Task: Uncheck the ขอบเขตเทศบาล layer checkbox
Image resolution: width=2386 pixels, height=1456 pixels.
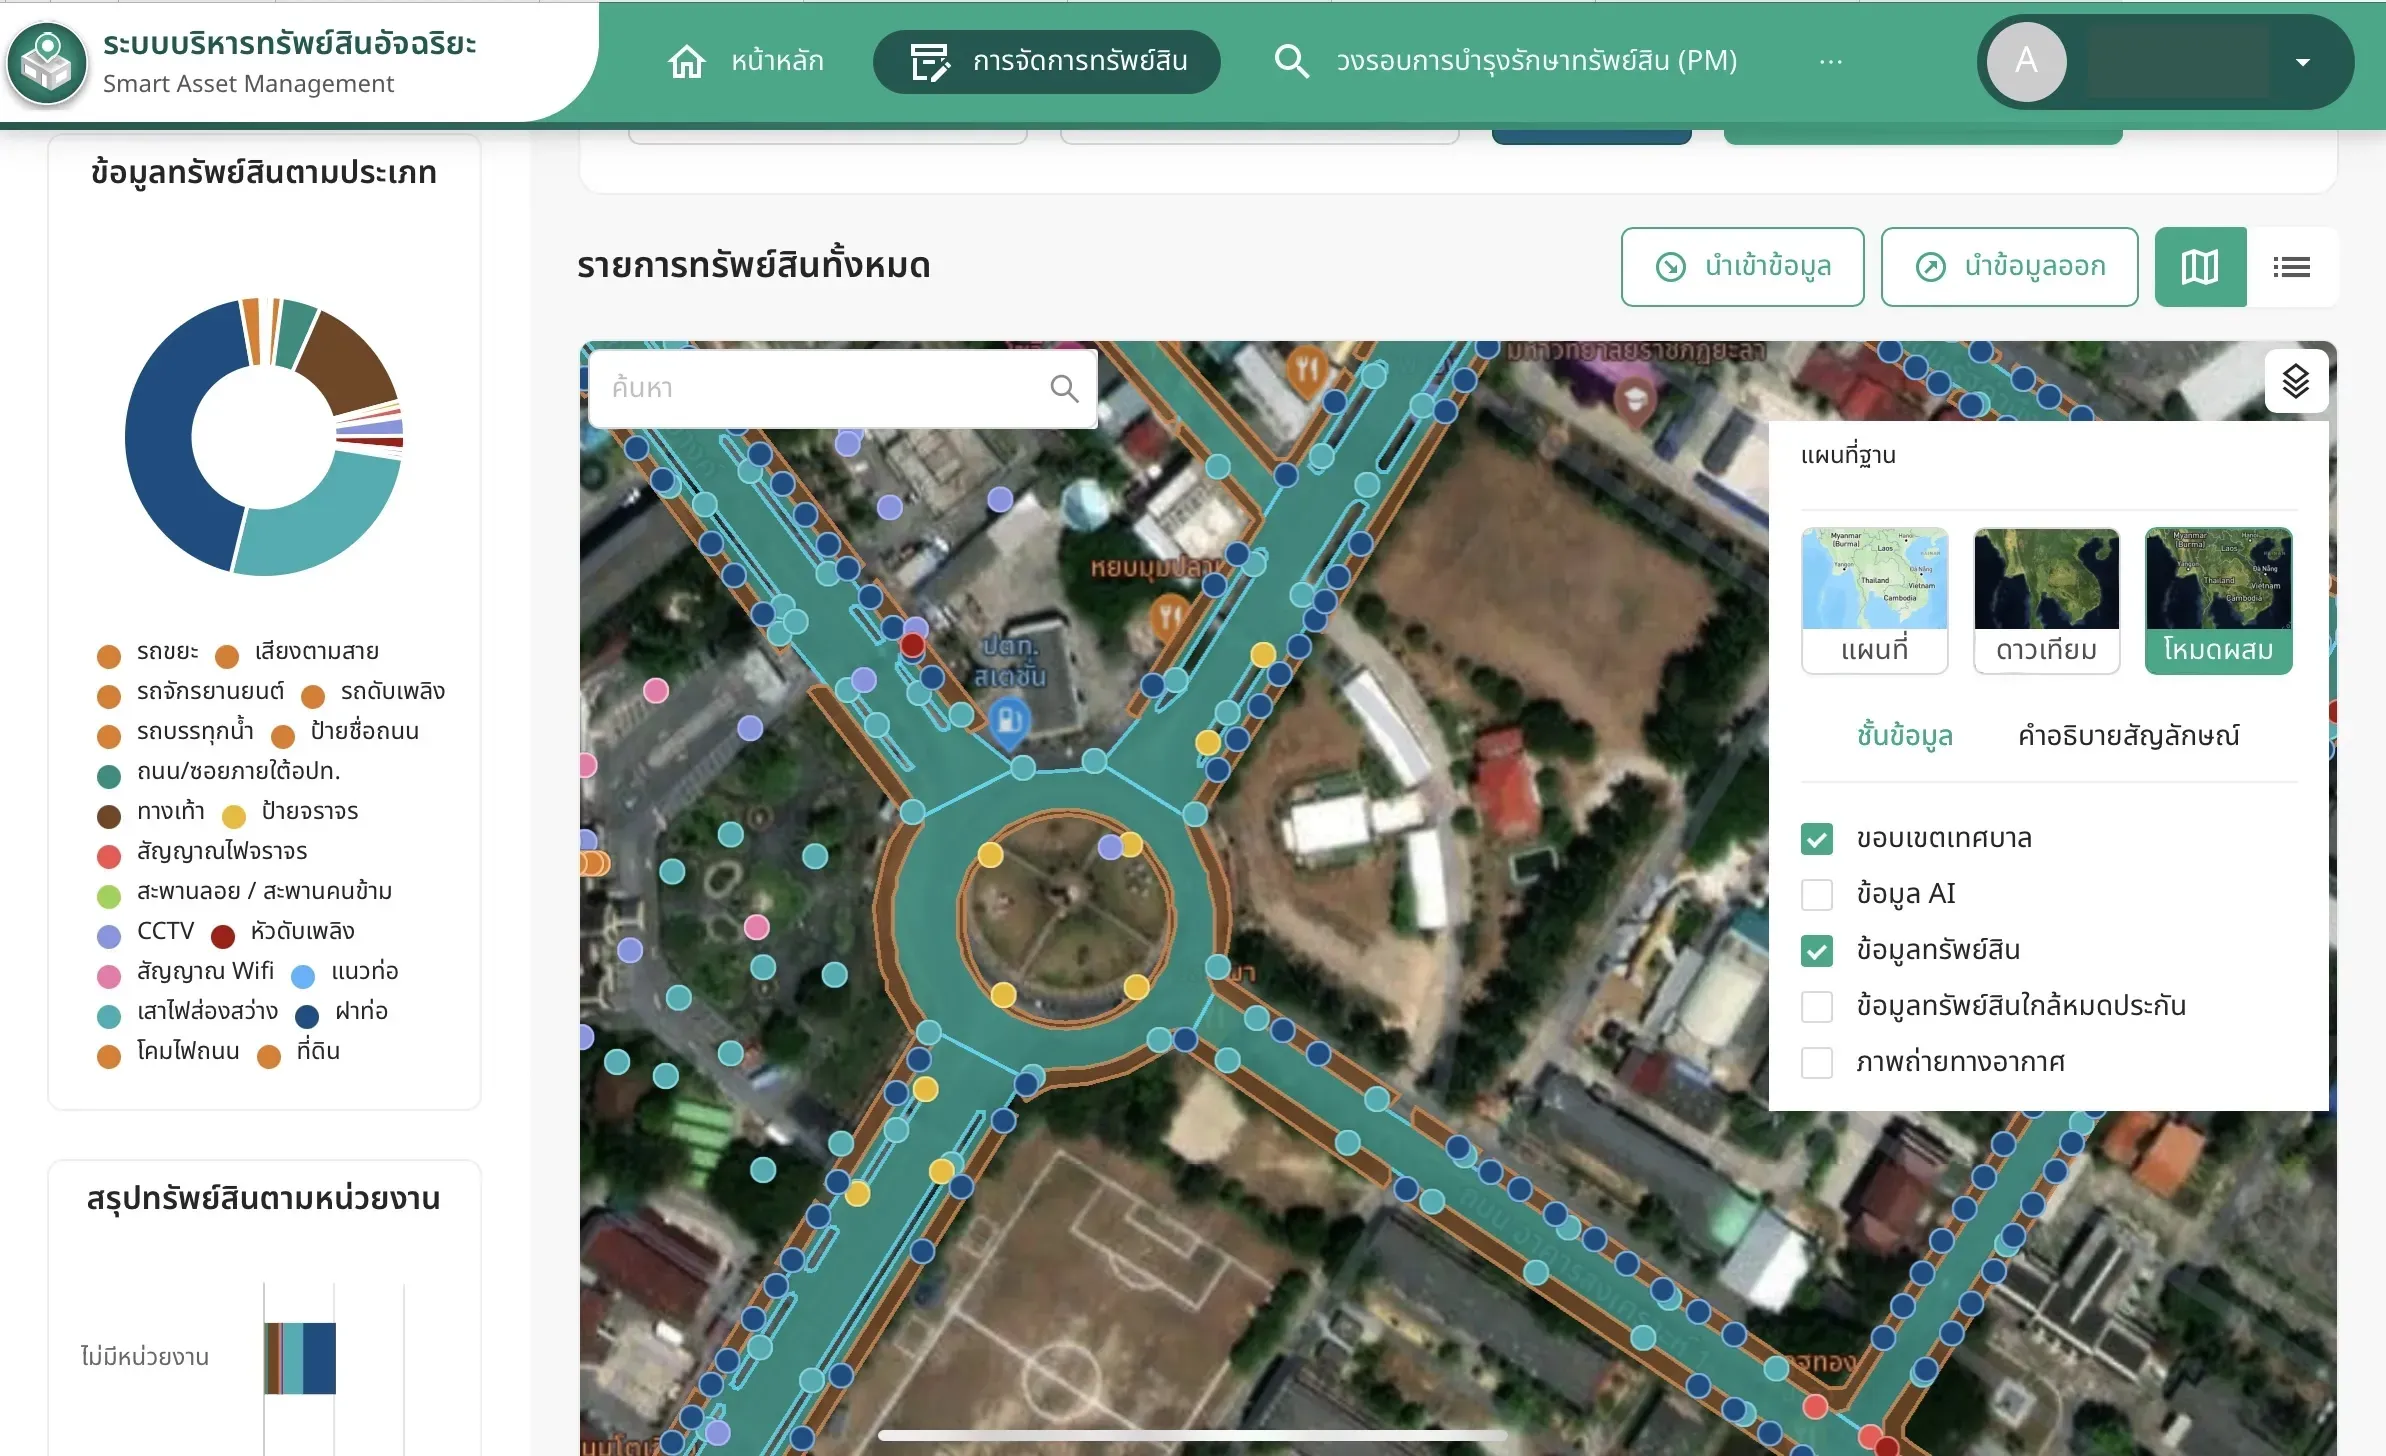Action: pos(1817,838)
